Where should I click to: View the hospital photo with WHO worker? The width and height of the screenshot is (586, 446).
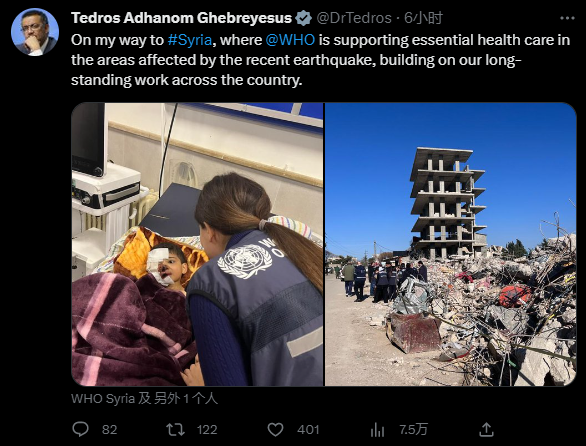coord(197,244)
